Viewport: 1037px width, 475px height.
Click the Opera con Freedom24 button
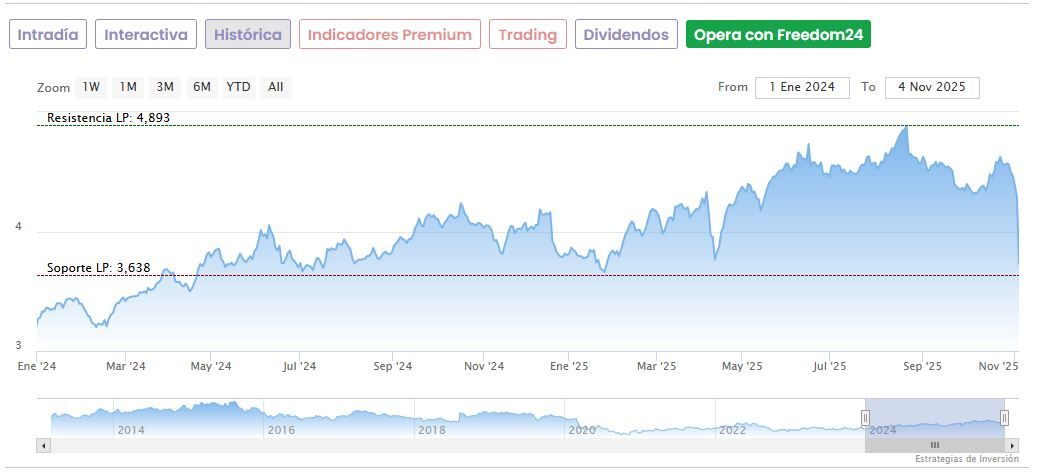click(778, 35)
